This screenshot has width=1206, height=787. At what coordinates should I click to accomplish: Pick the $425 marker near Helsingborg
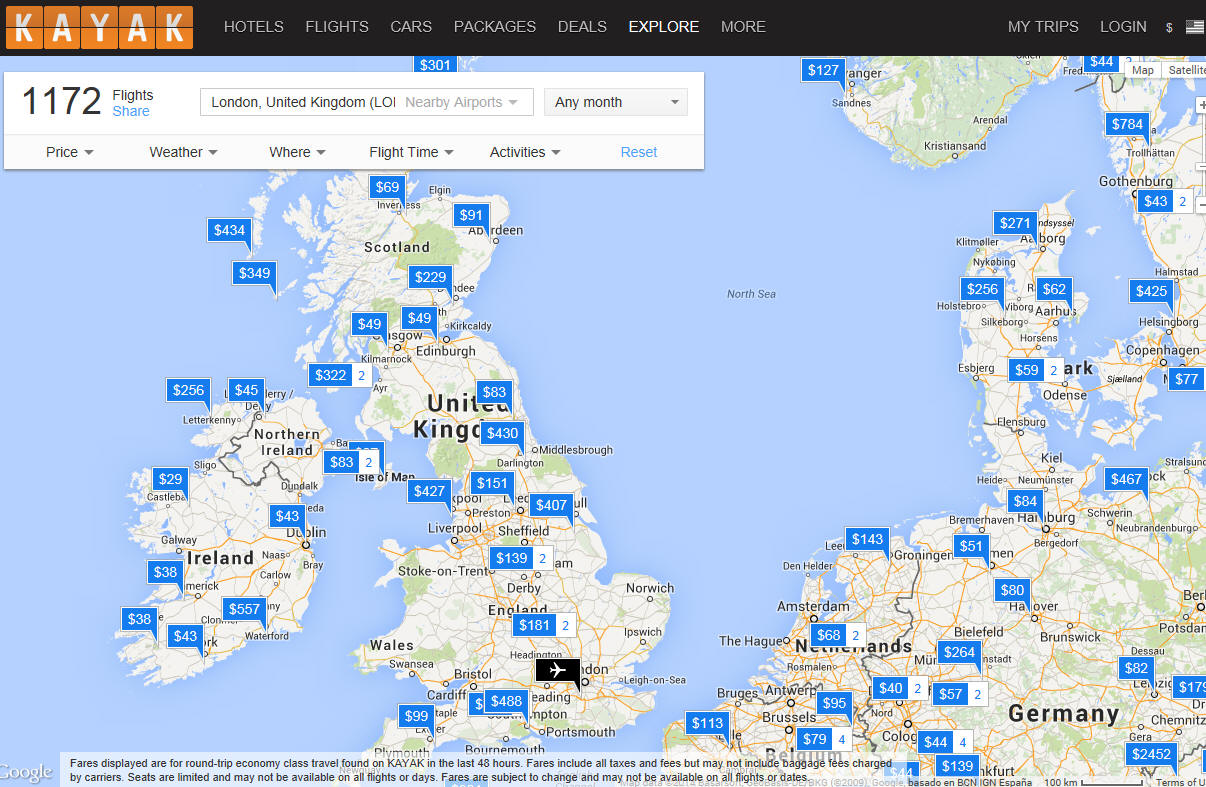(x=1152, y=291)
